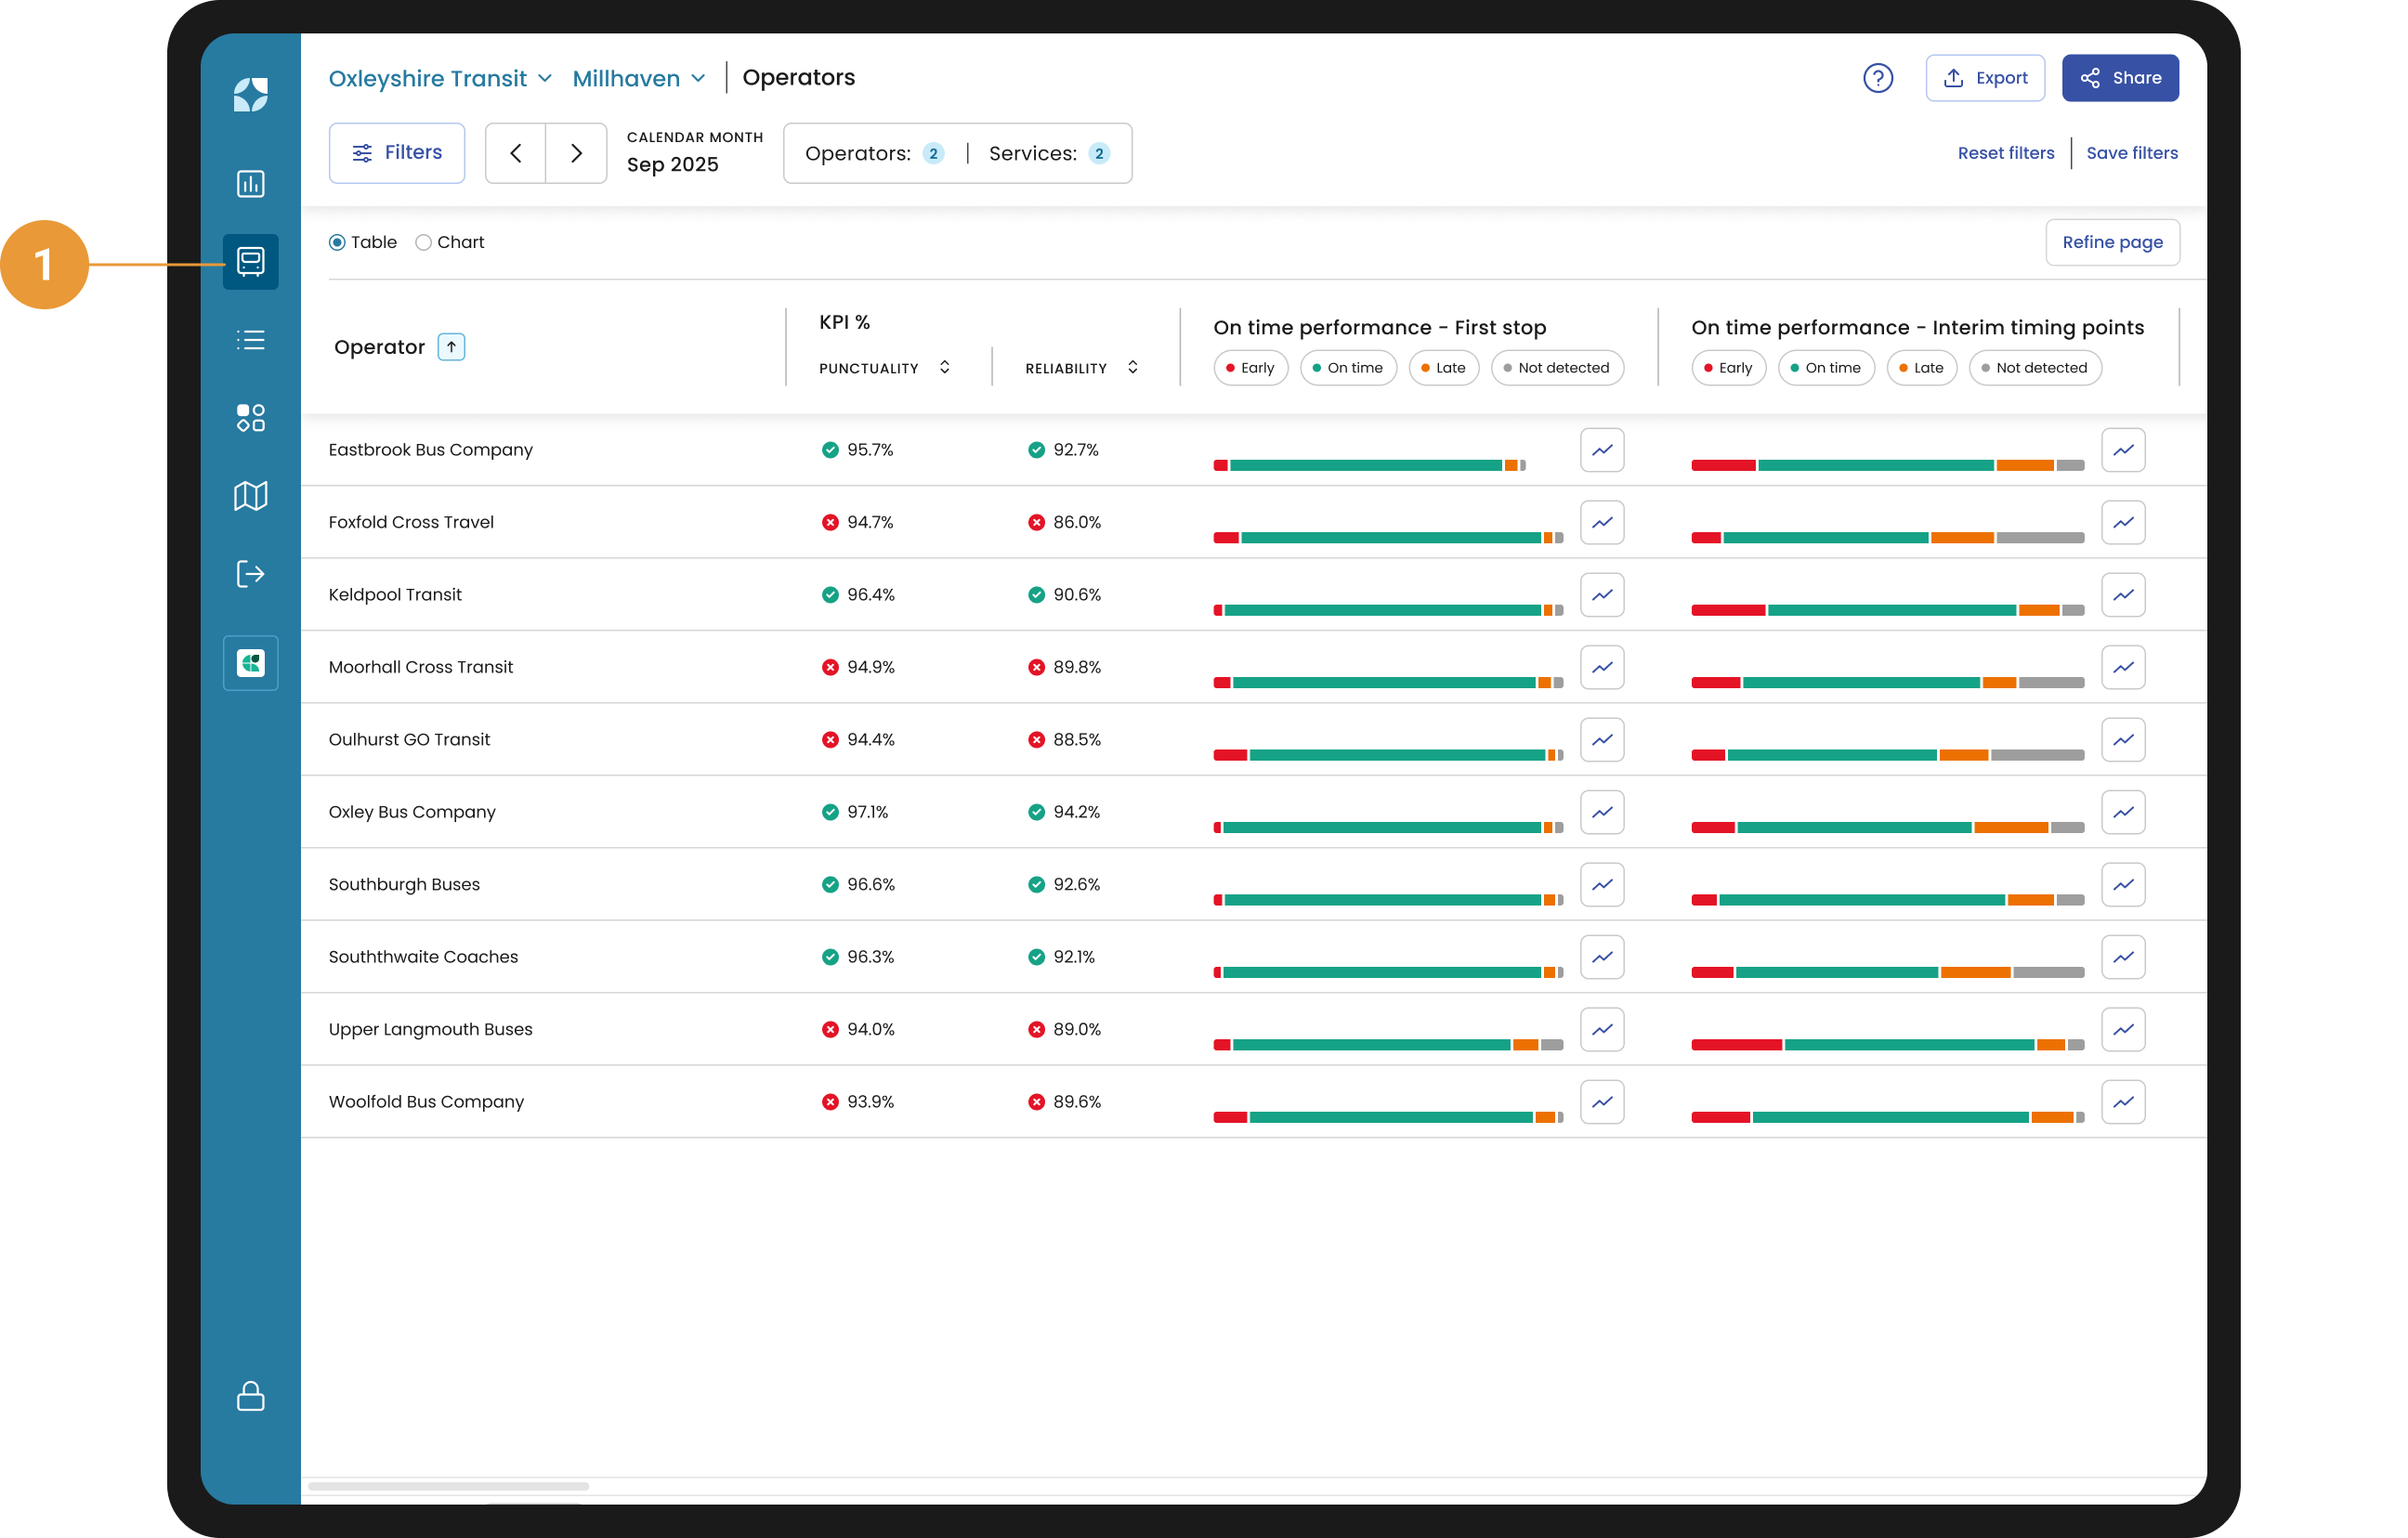Click the Reset filters link
Image resolution: width=2408 pixels, height=1538 pixels.
(x=2005, y=153)
